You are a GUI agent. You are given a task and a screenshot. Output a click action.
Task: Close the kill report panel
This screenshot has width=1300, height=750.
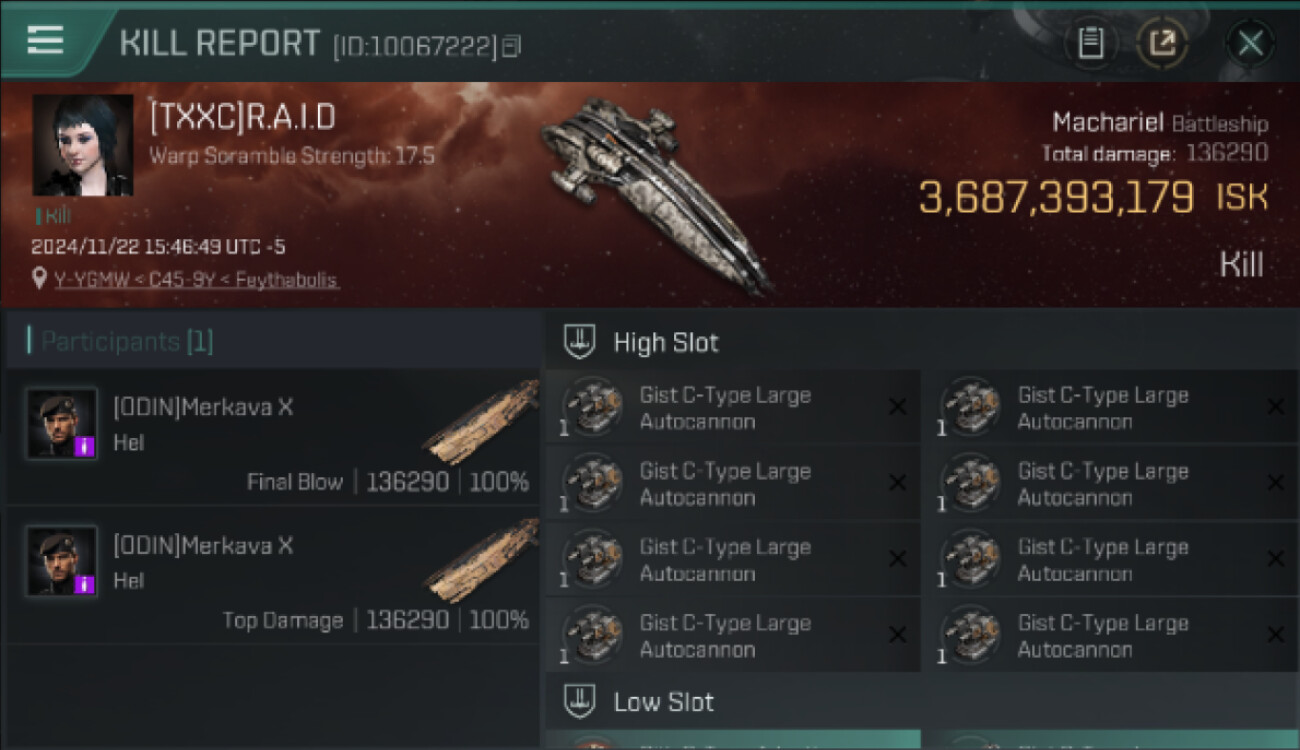pyautogui.click(x=1250, y=43)
